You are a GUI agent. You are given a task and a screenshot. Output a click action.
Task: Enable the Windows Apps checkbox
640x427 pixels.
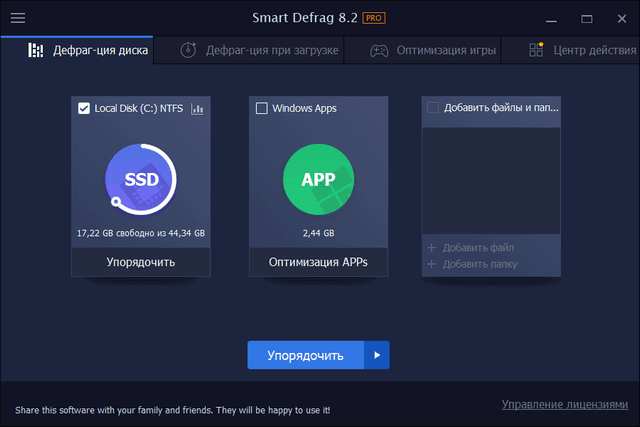[x=262, y=108]
